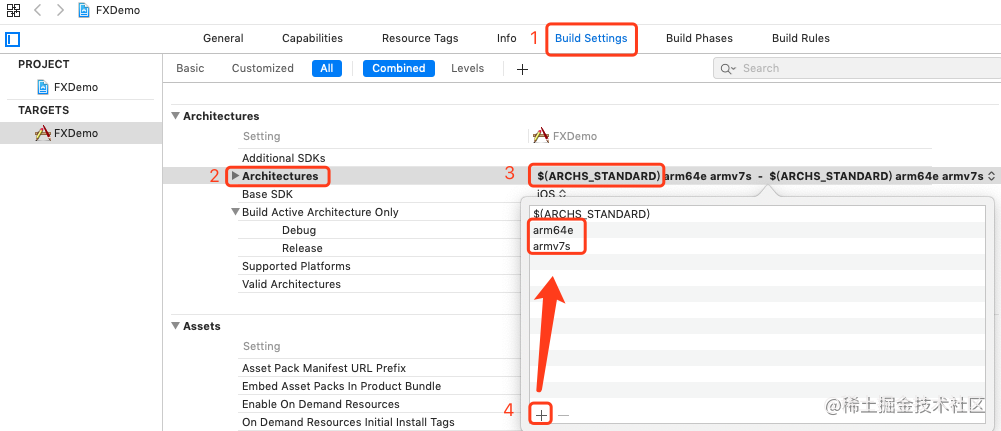This screenshot has width=1001, height=431.
Task: Switch view to Levels
Action: [x=467, y=68]
